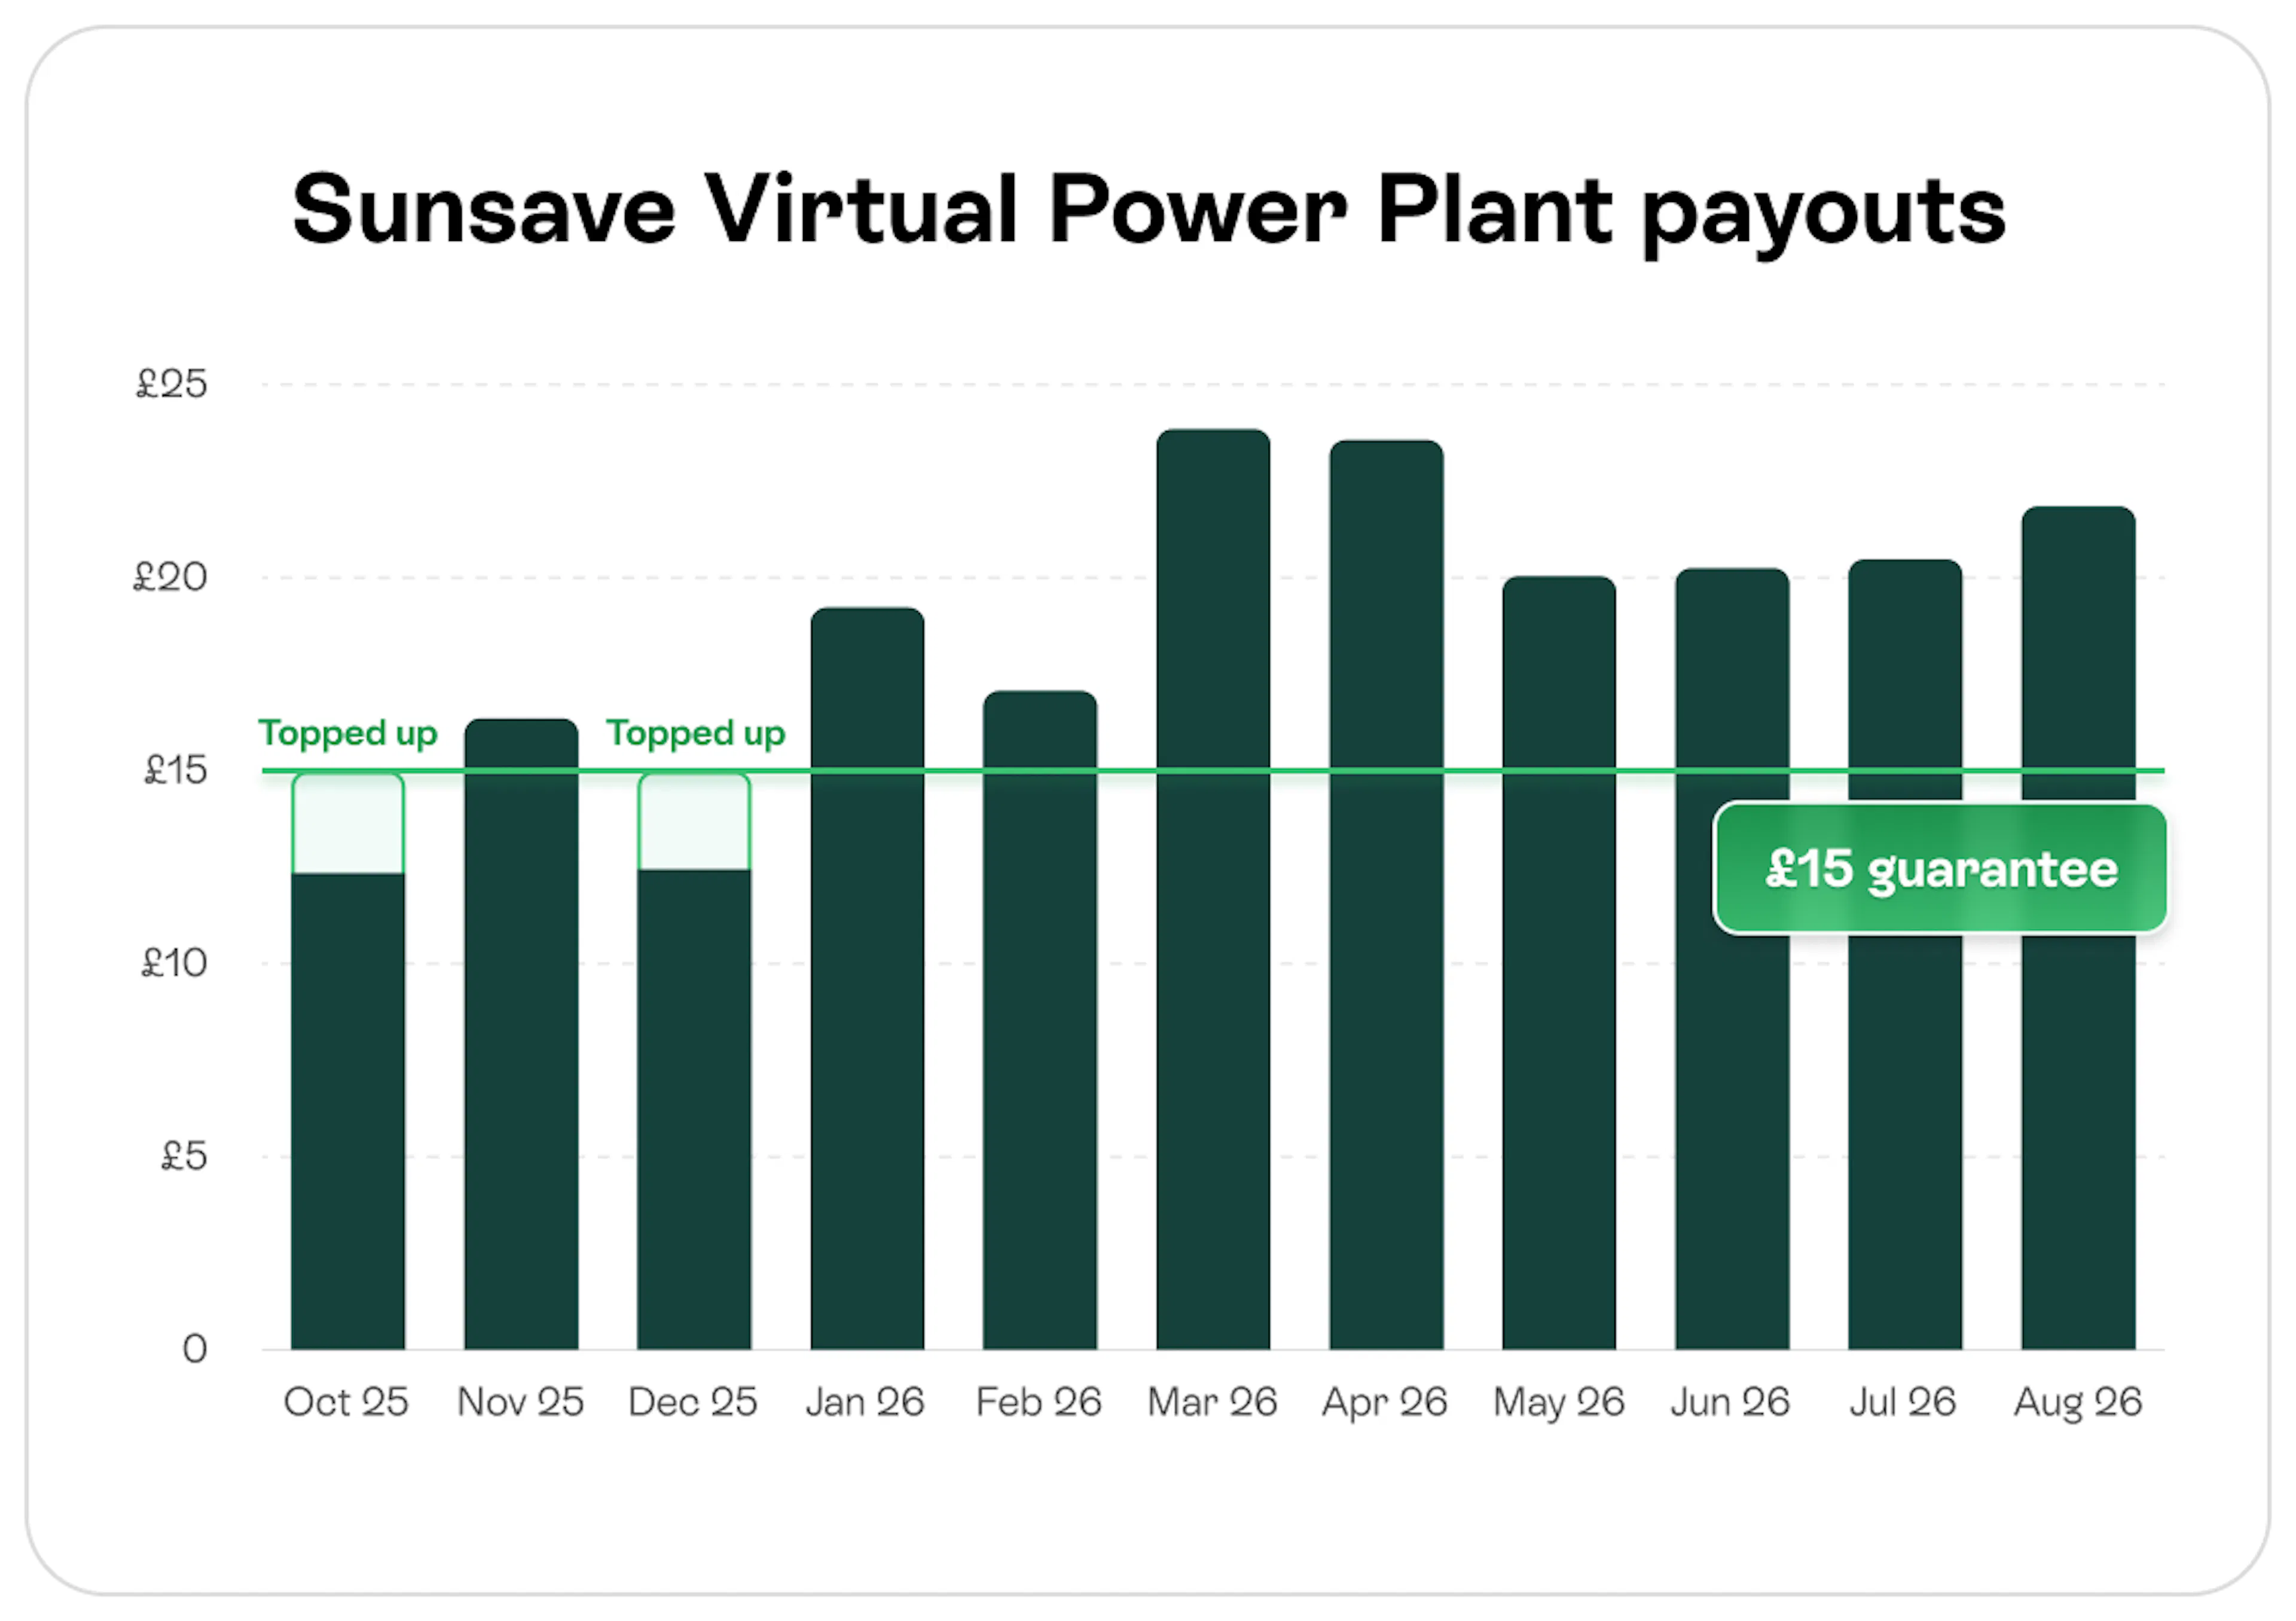Viewport: 2296px width, 1621px height.
Task: Select the Apr 26 payout bar
Action: (x=1386, y=895)
